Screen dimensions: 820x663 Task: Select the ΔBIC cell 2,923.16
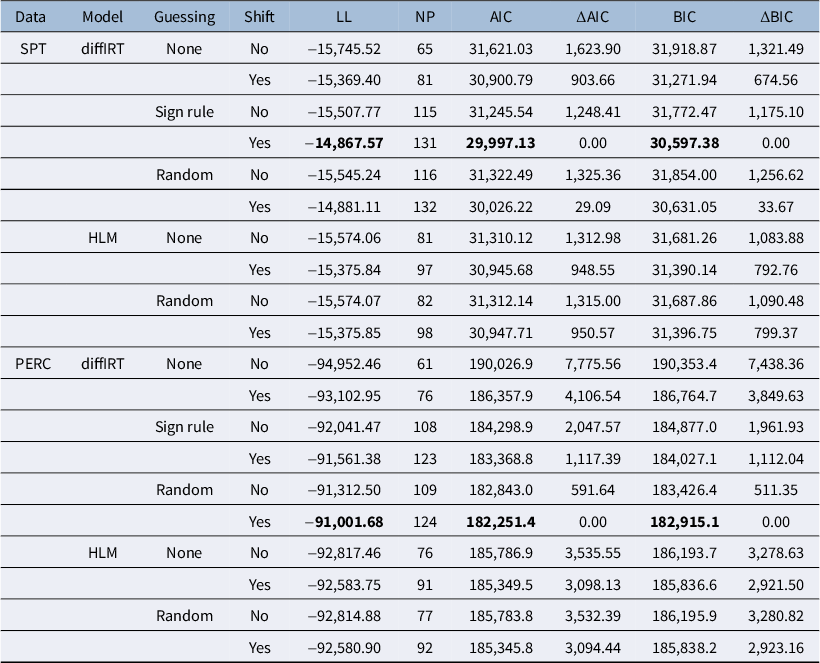776,647
